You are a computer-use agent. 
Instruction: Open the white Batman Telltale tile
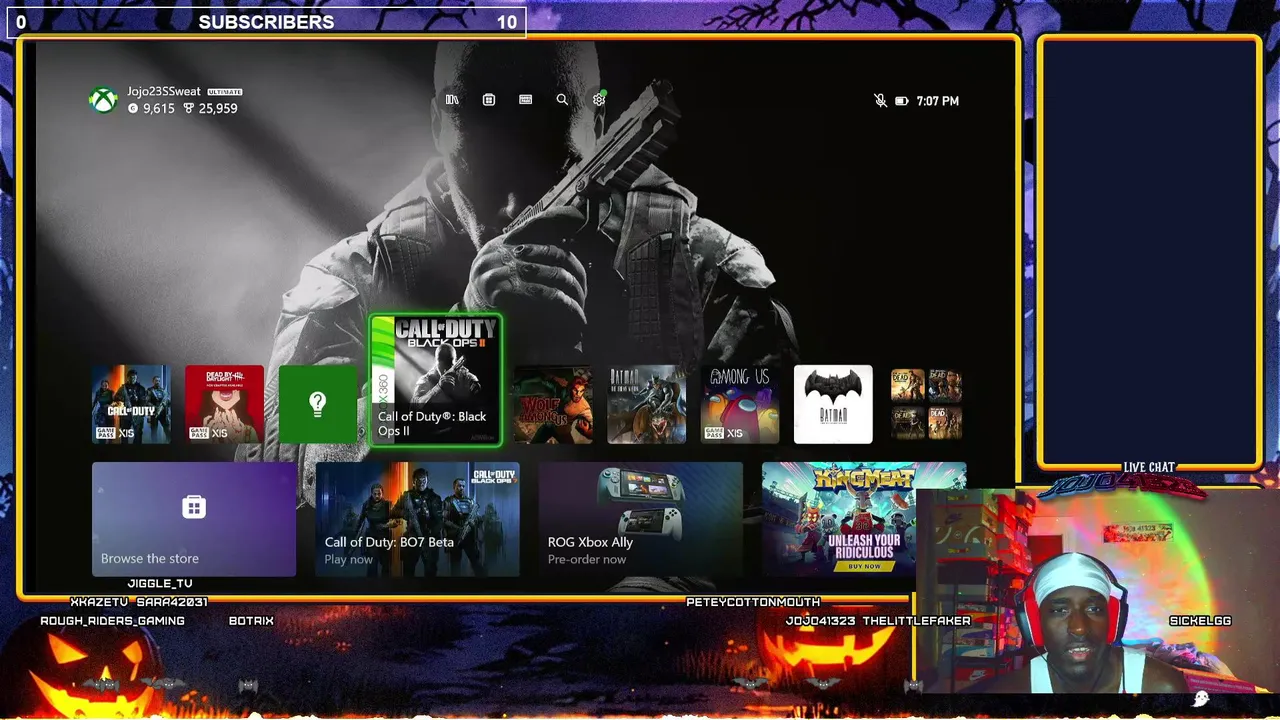point(833,404)
